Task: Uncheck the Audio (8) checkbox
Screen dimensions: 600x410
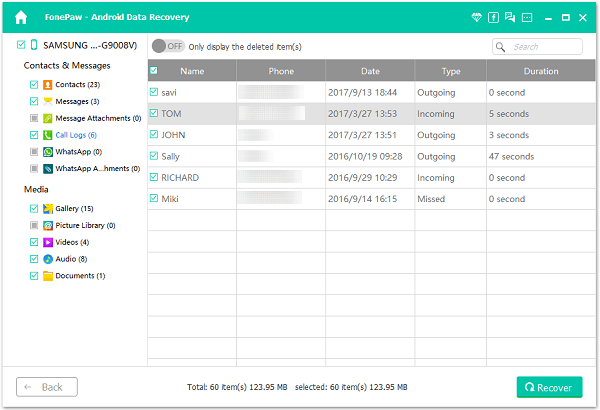Action: click(x=34, y=259)
